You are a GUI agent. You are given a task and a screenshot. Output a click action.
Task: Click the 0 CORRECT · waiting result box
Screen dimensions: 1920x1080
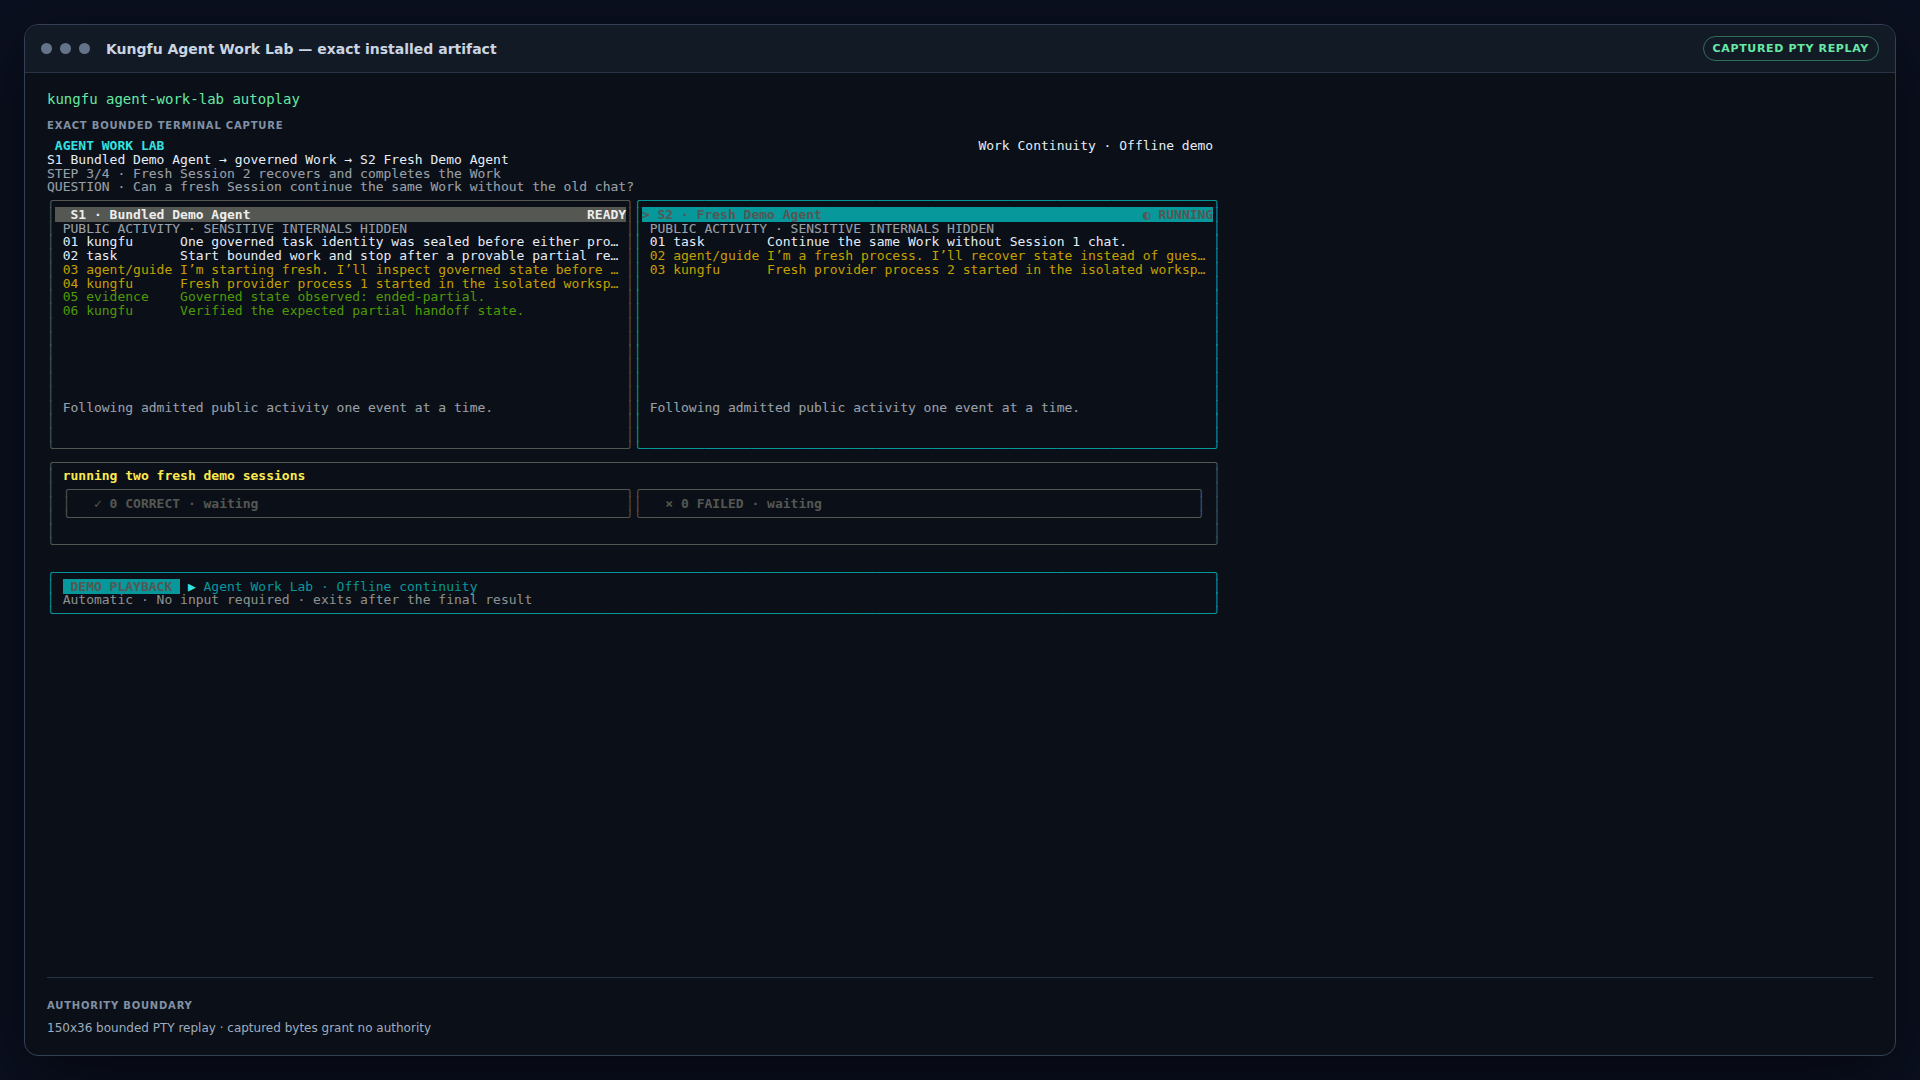coord(348,504)
